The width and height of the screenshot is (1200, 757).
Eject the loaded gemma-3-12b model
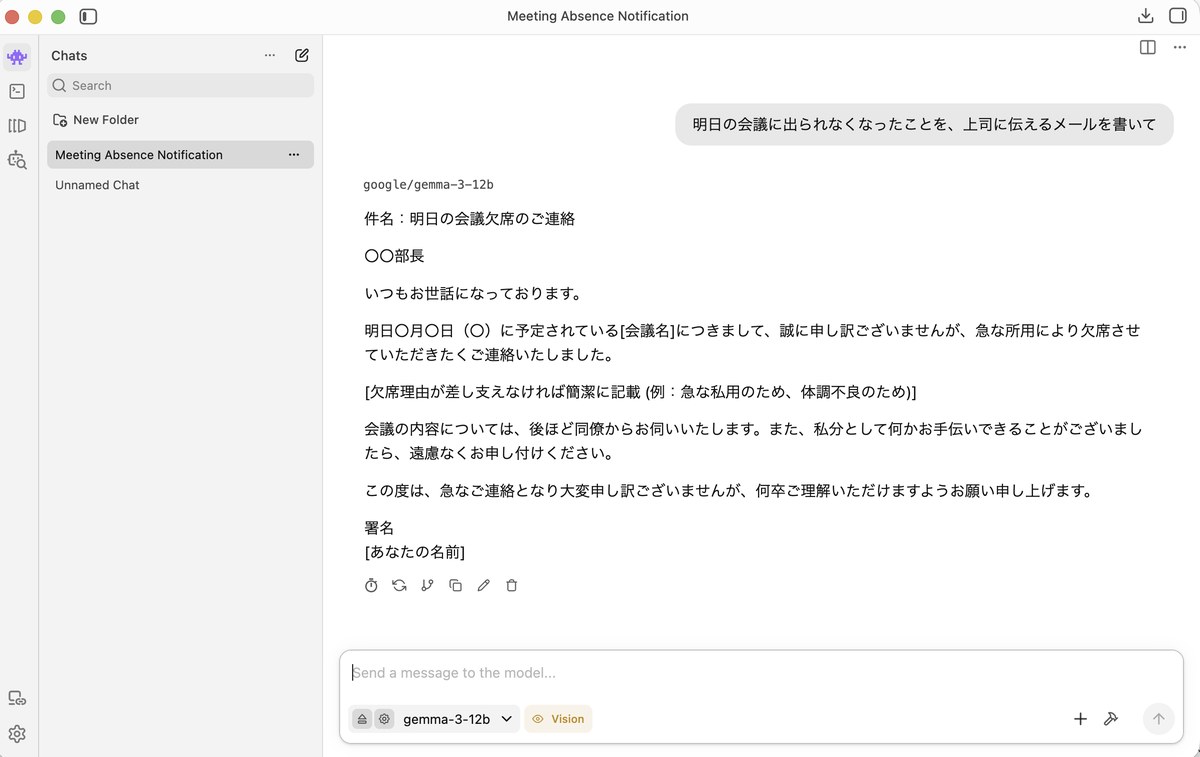click(x=362, y=719)
